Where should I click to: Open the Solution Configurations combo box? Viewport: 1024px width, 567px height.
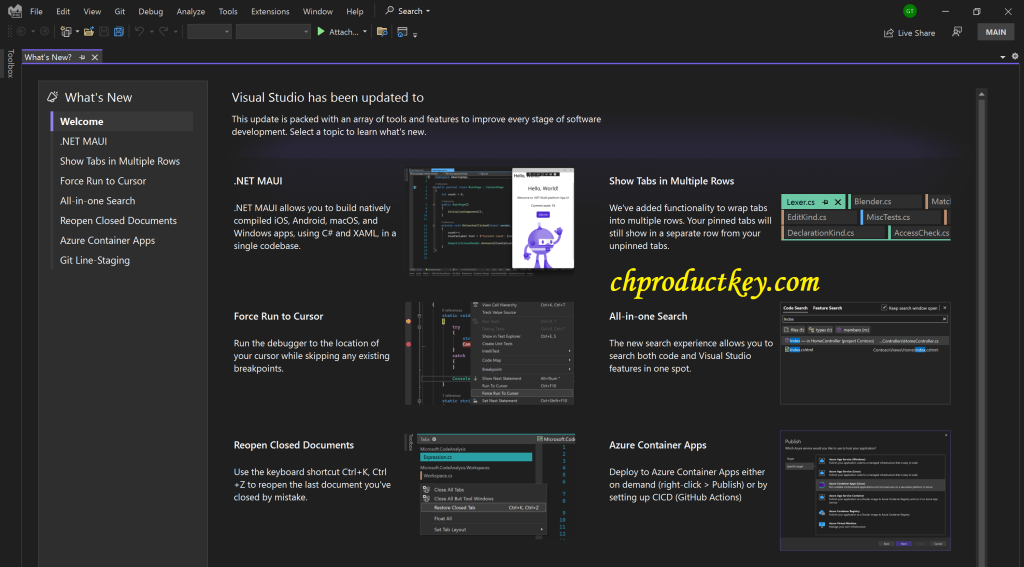209,31
